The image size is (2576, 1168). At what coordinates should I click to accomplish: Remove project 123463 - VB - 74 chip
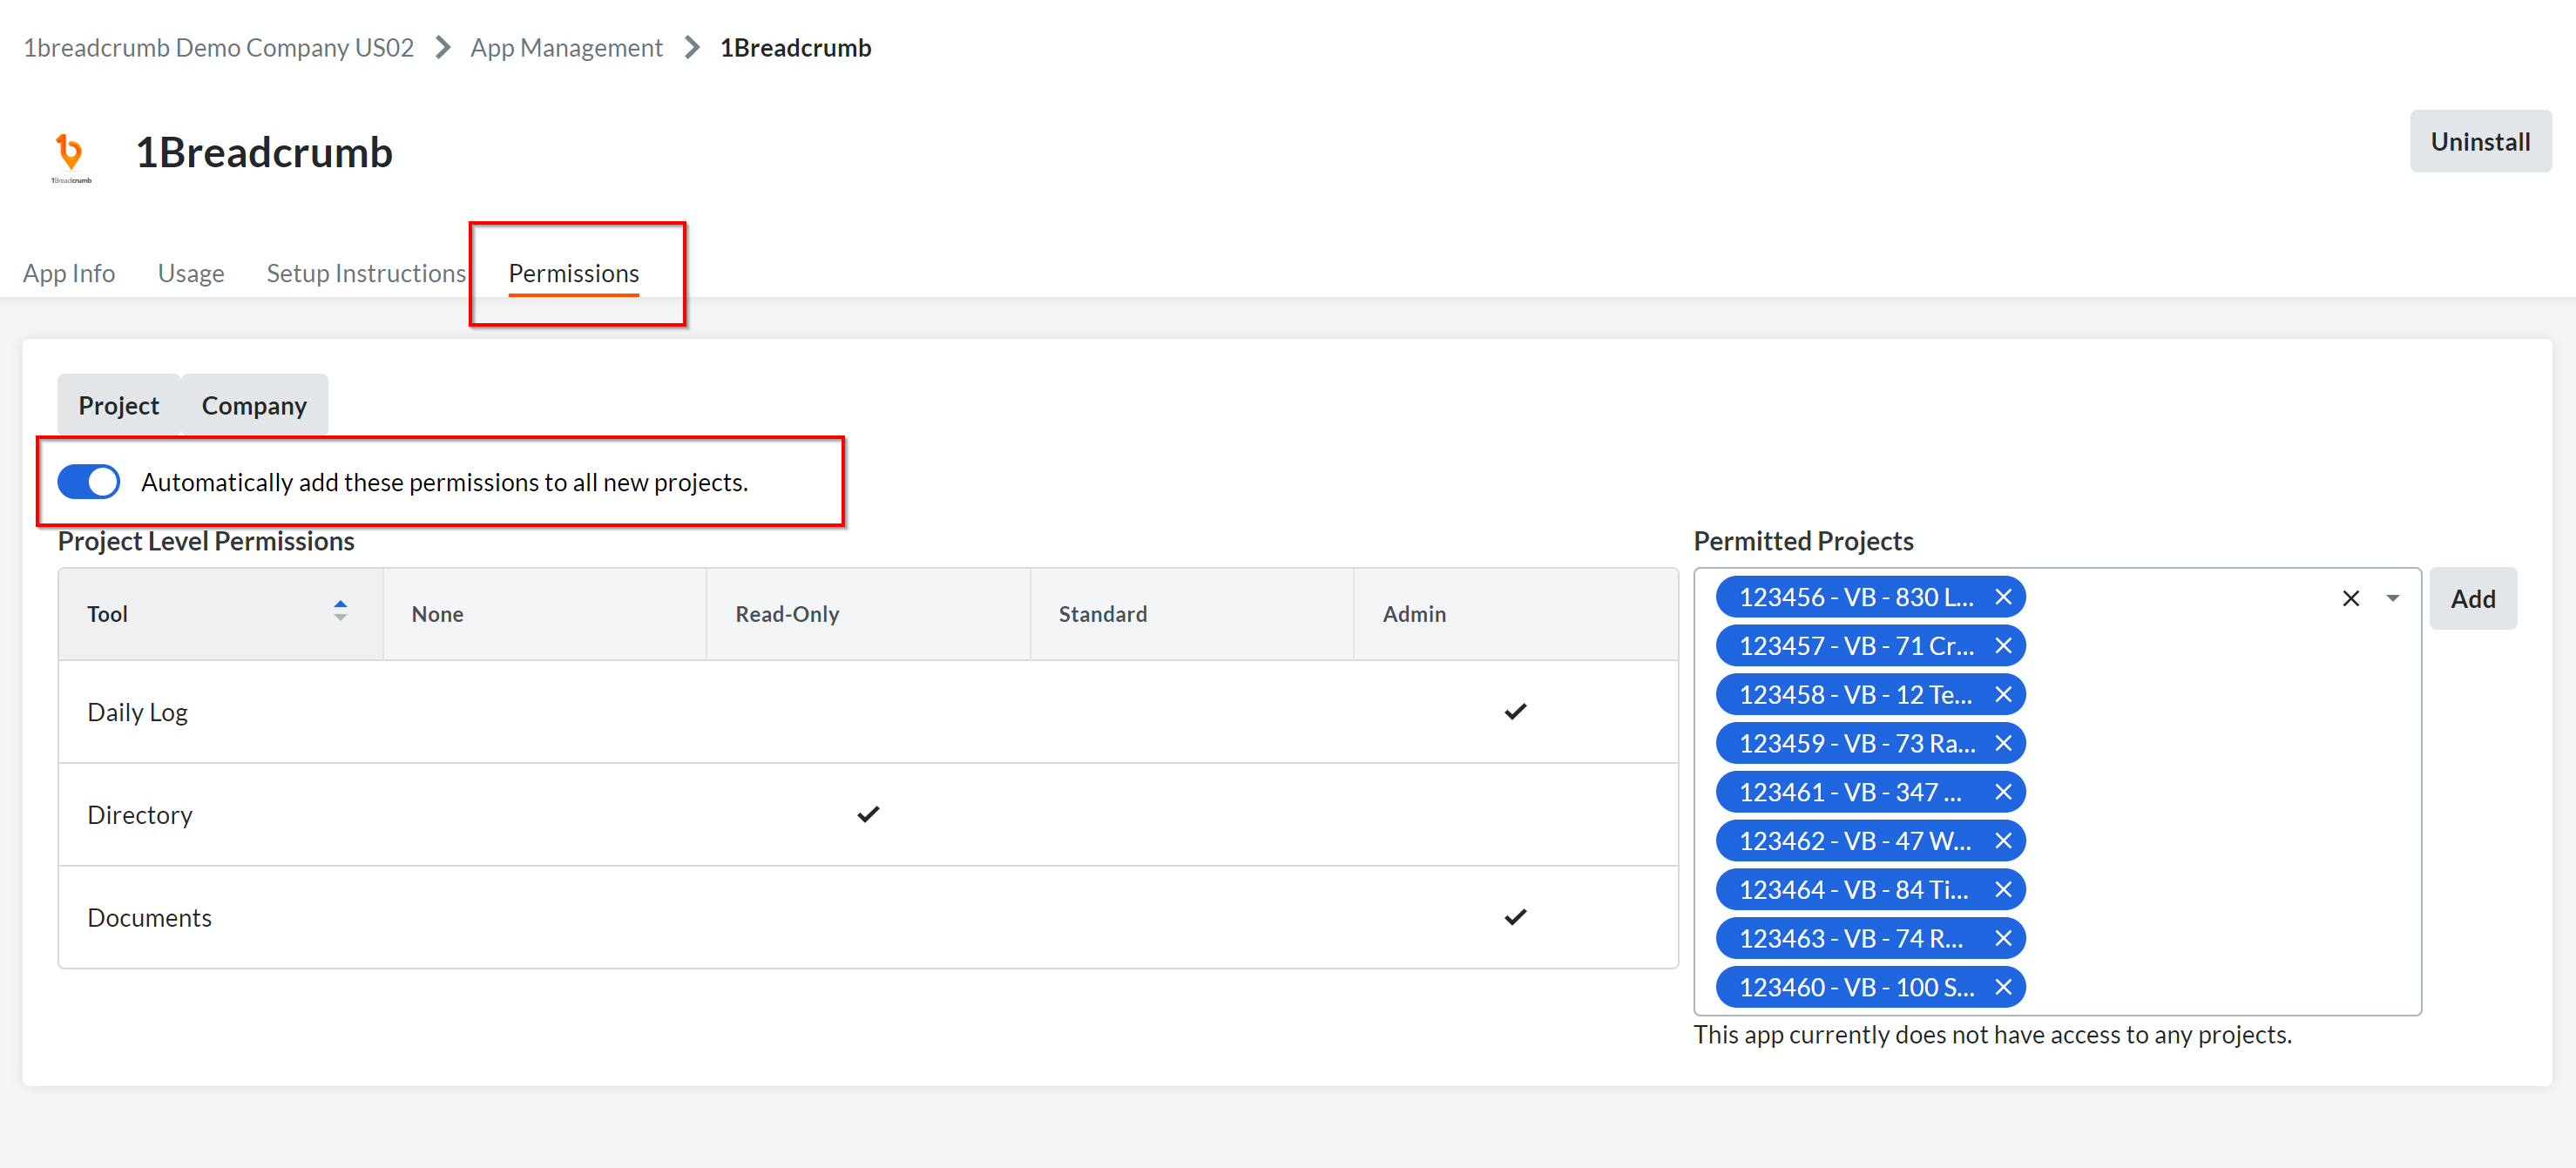coord(2003,938)
